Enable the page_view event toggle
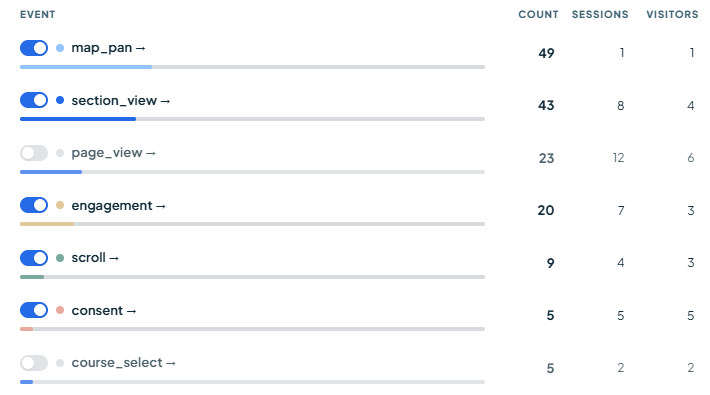This screenshot has height=395, width=710. coord(34,153)
